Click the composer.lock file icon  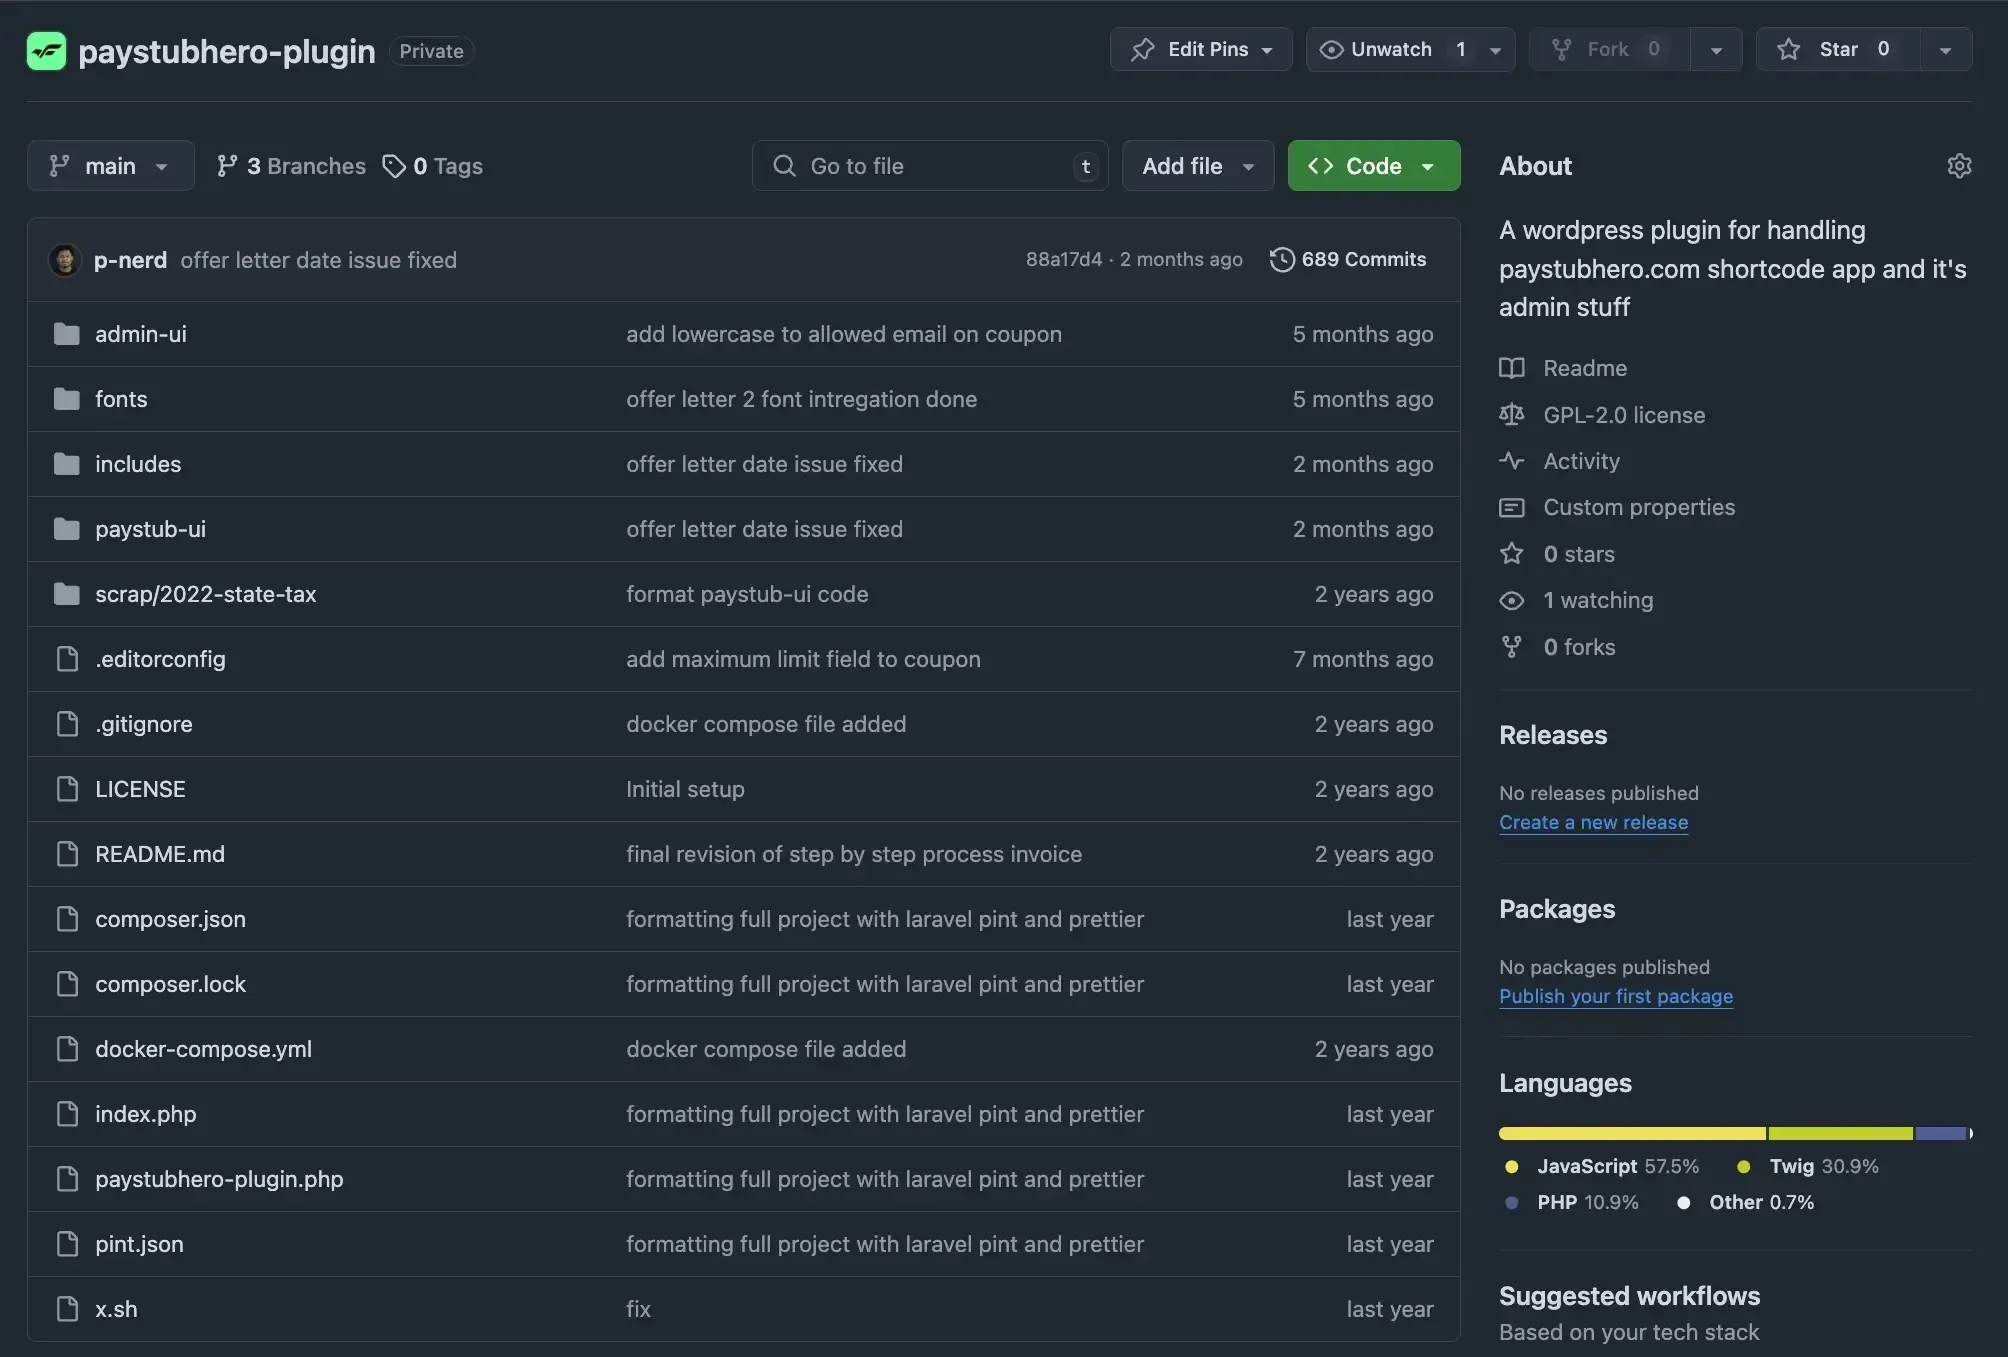coord(67,984)
